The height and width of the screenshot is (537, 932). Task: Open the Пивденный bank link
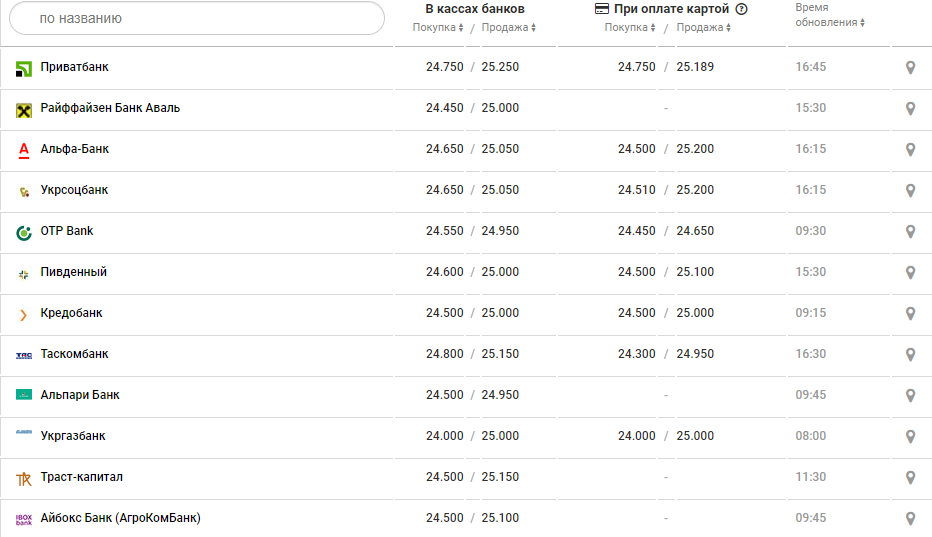(73, 272)
